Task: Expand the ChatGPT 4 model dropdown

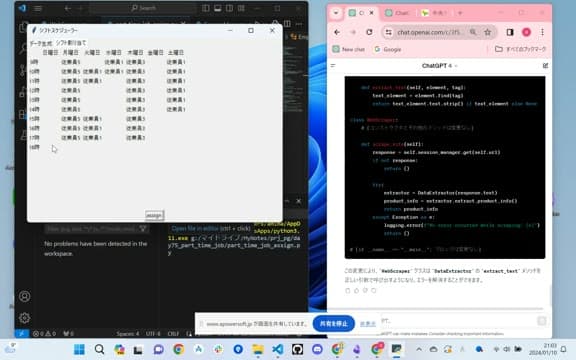Action: [439, 66]
